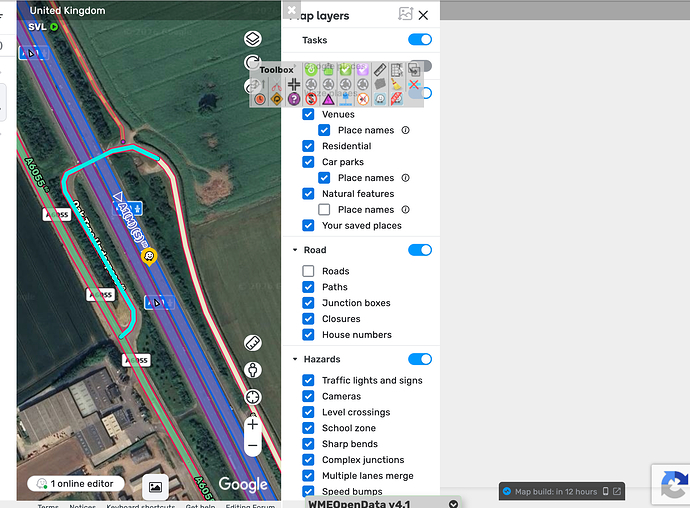Expand the WMEOpenData v4.1 chevron
The height and width of the screenshot is (508, 690).
tap(453, 504)
